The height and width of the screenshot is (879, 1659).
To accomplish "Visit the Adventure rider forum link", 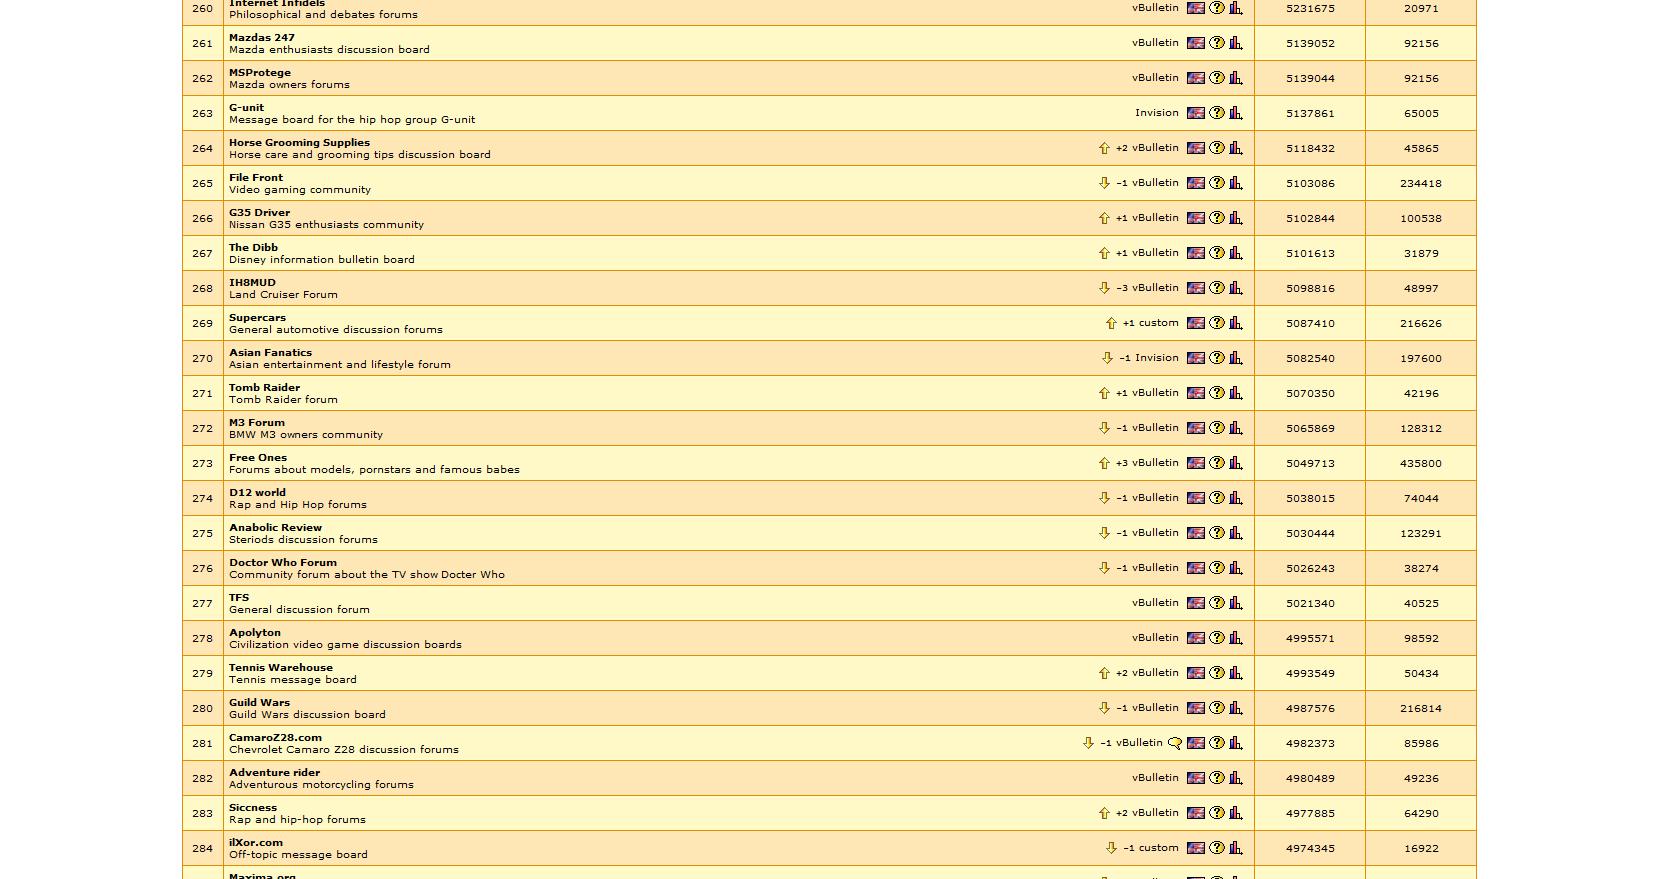I will pyautogui.click(x=274, y=772).
